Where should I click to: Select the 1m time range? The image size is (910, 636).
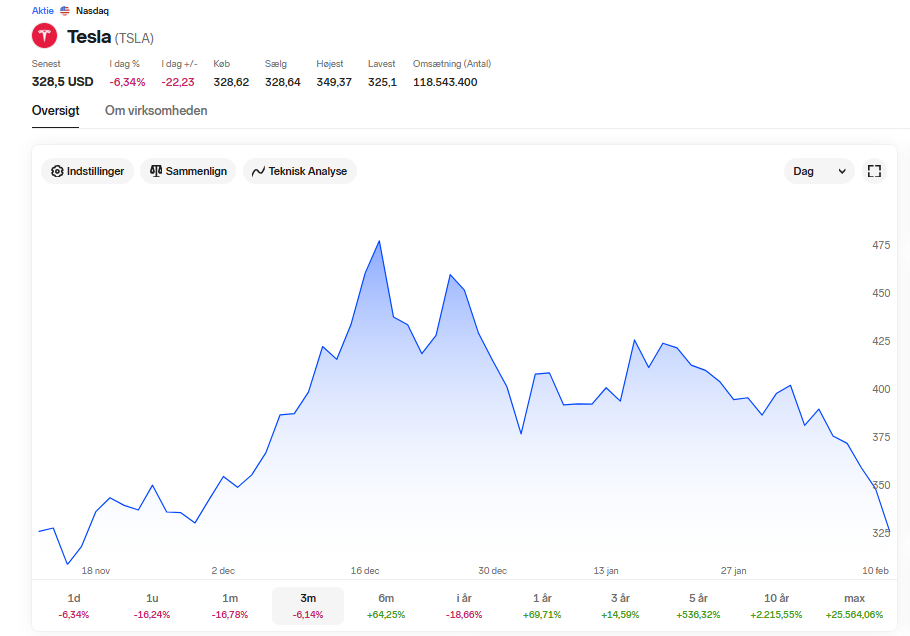click(x=230, y=606)
